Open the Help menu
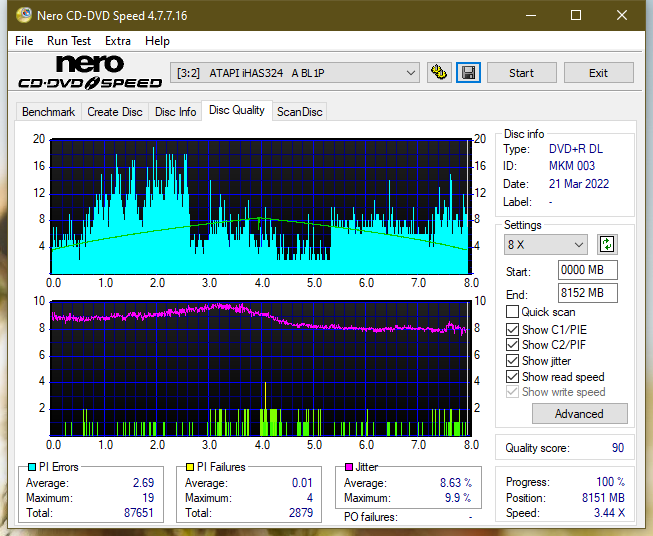 157,41
